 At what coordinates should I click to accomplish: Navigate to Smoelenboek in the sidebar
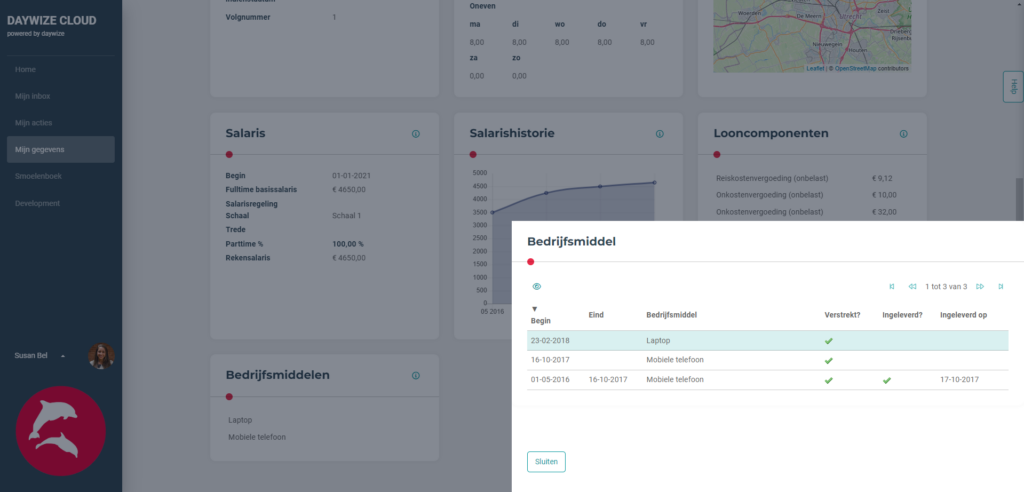pyautogui.click(x=38, y=176)
